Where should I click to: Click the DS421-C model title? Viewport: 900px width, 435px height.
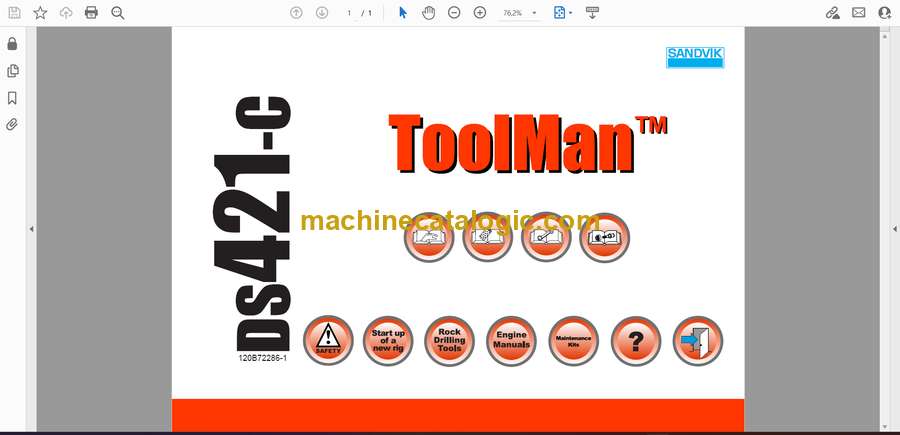[x=253, y=224]
